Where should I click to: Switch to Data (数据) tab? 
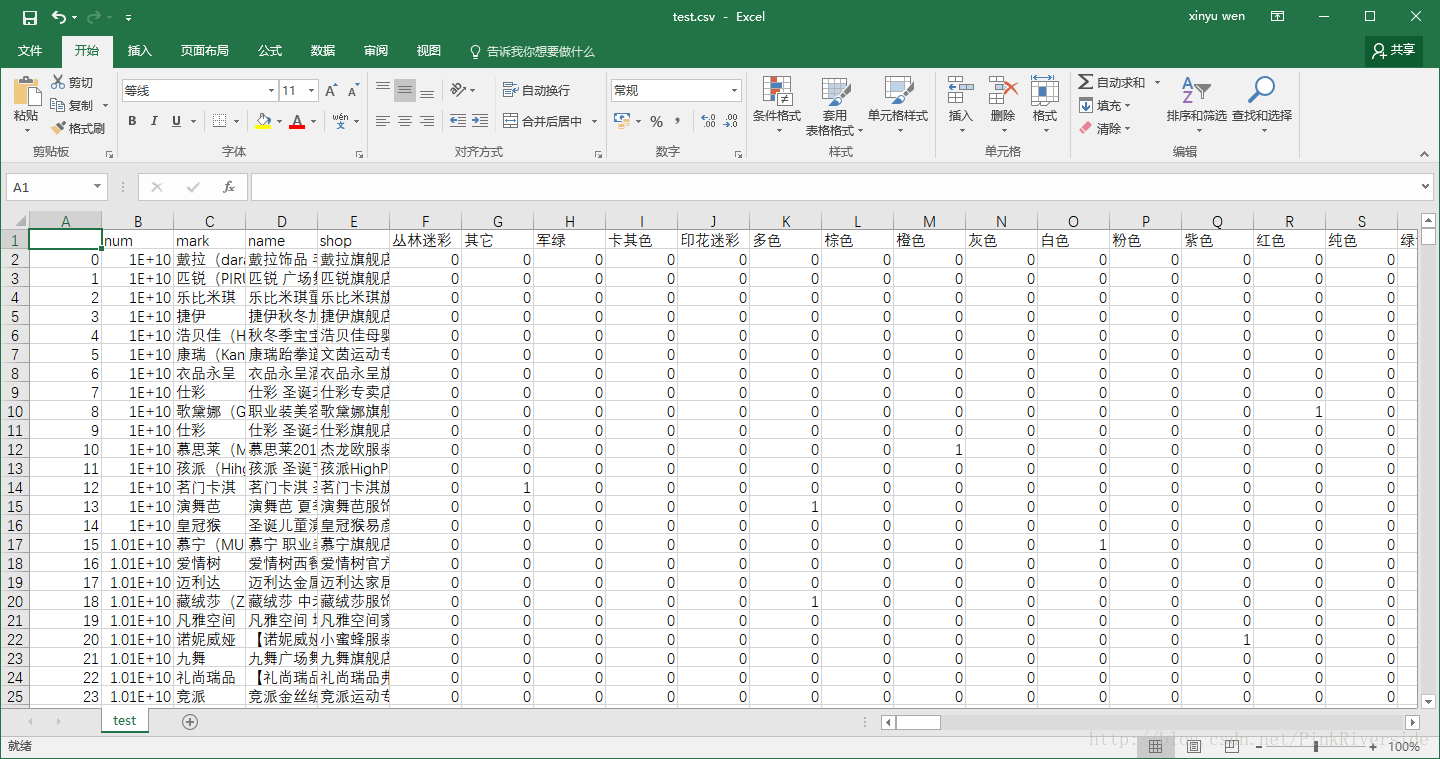pyautogui.click(x=323, y=51)
